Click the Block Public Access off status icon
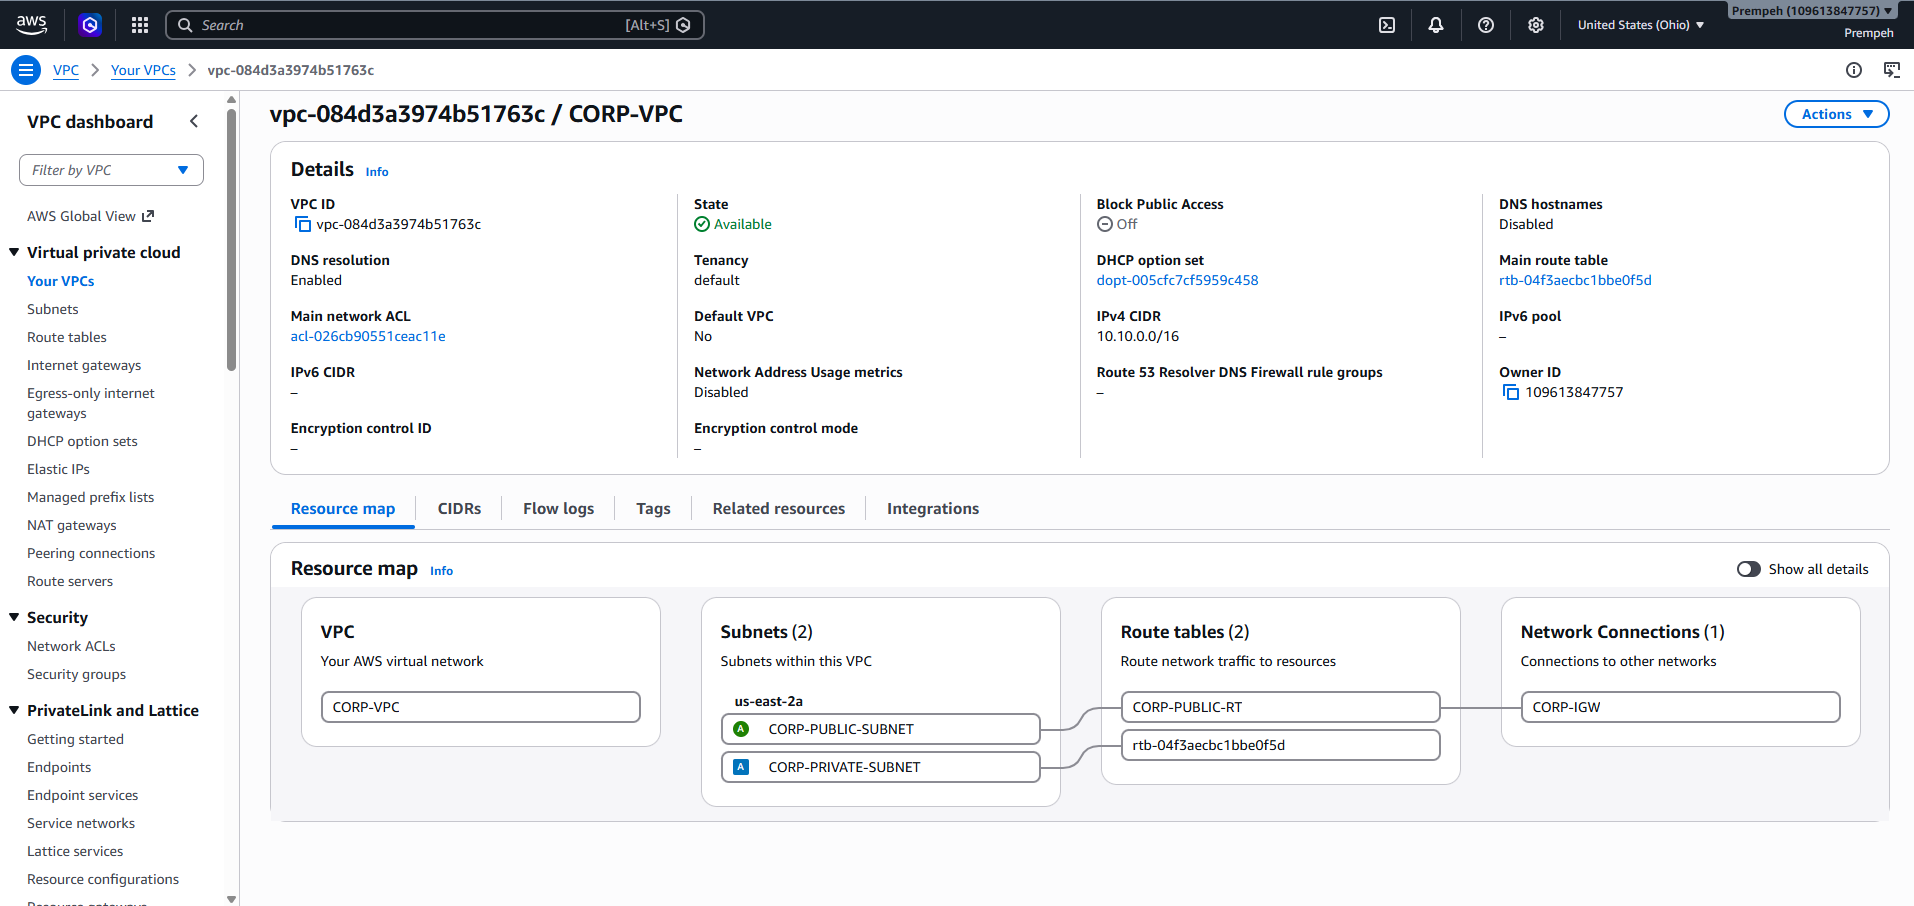1914x906 pixels. click(x=1105, y=224)
